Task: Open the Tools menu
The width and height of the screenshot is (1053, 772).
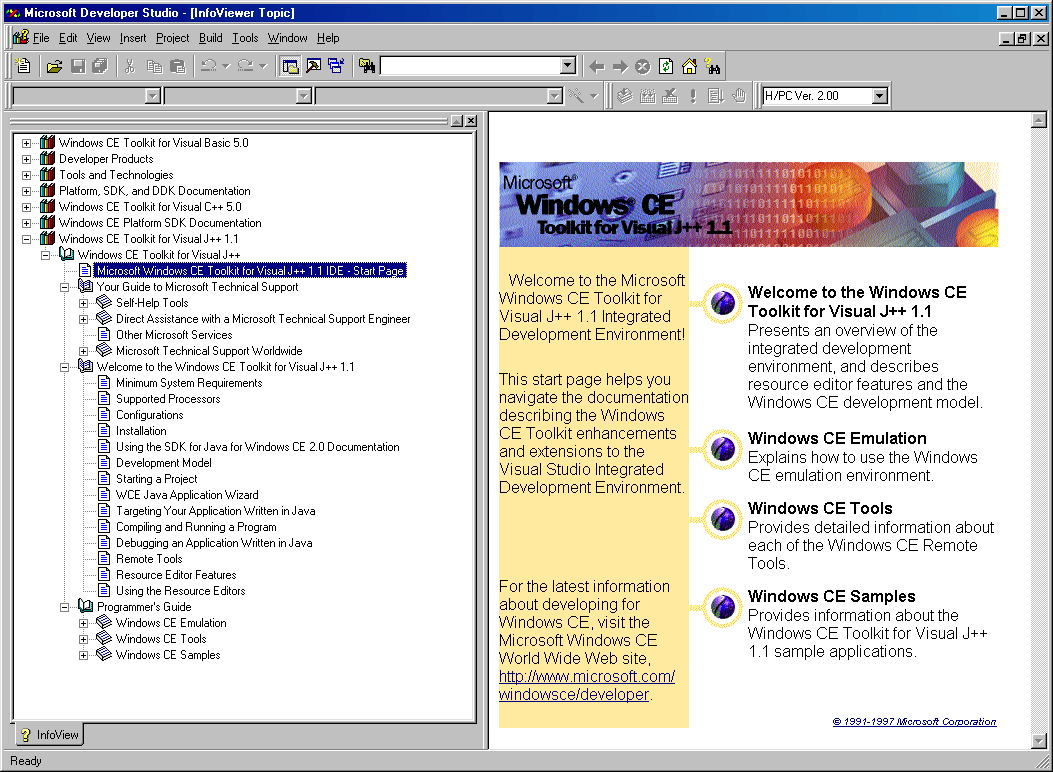Action: point(245,38)
